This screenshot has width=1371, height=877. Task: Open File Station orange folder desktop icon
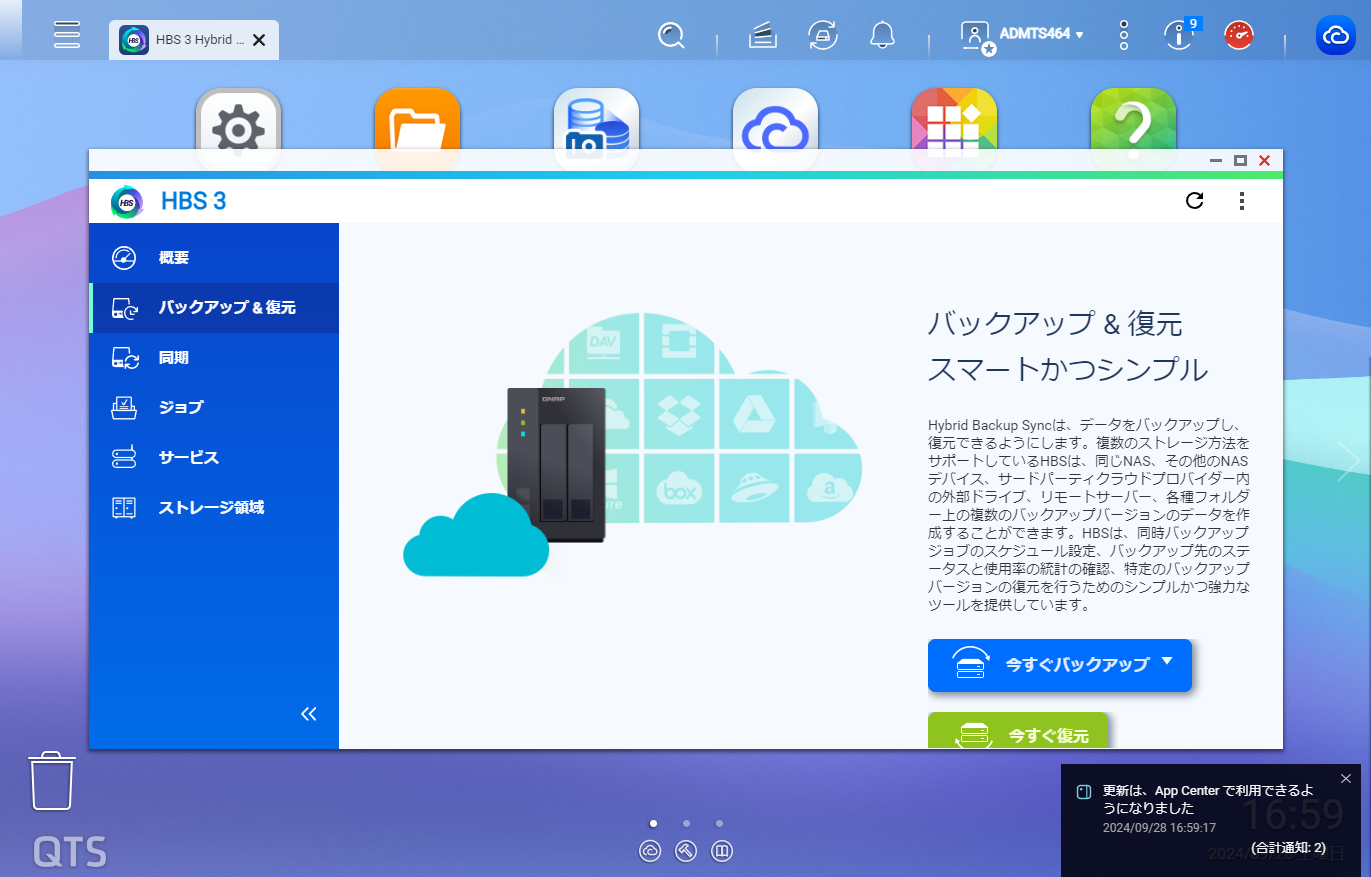[417, 120]
